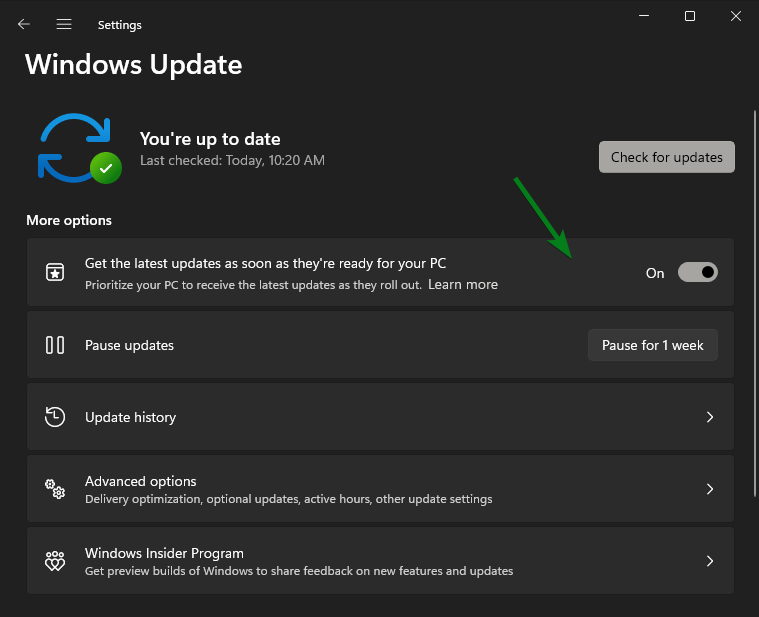This screenshot has height=617, width=759.
Task: Turn off the get latest updates toggle
Action: (698, 272)
